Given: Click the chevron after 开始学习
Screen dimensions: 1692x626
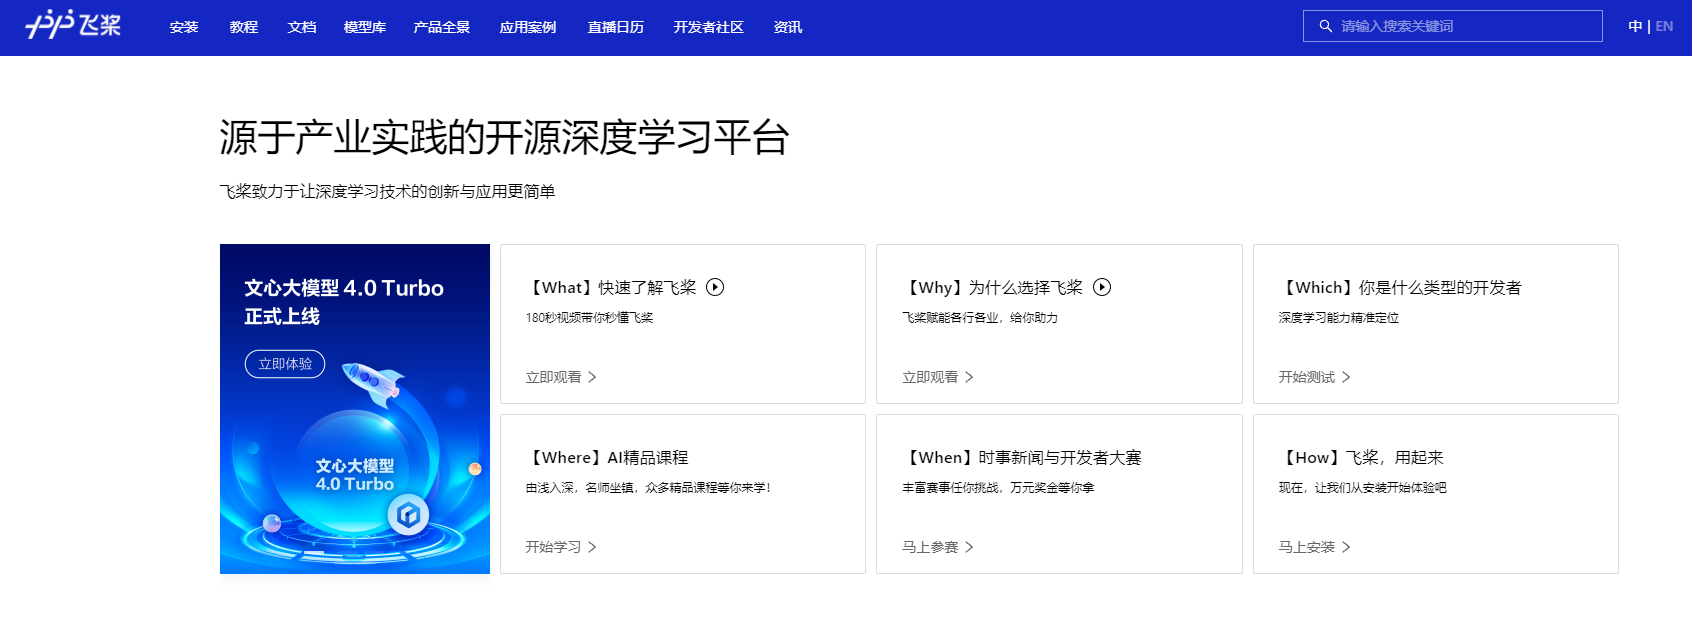Looking at the screenshot, I should (592, 547).
